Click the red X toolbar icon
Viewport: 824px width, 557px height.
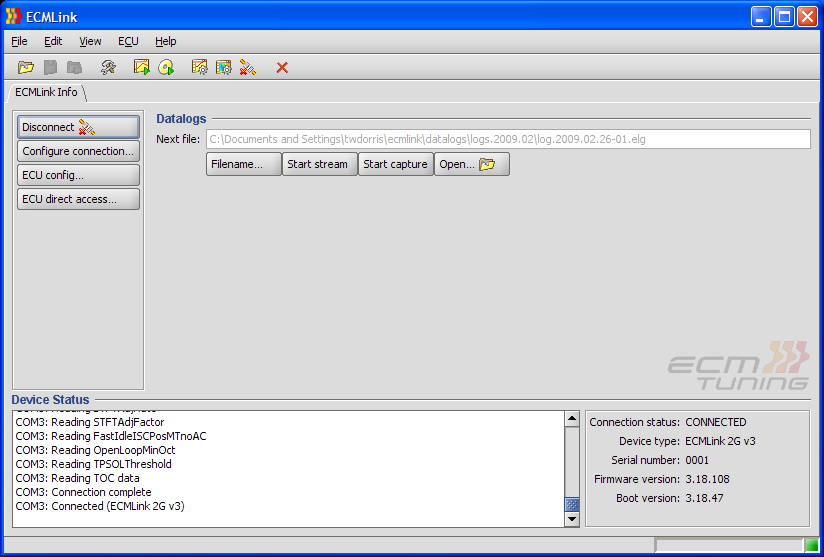pos(282,67)
